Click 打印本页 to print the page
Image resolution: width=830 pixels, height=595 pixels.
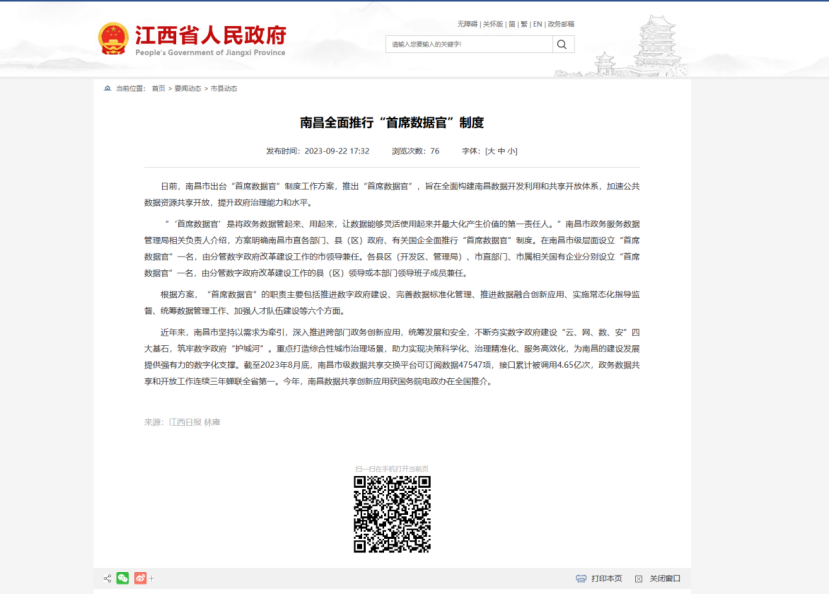(x=607, y=578)
